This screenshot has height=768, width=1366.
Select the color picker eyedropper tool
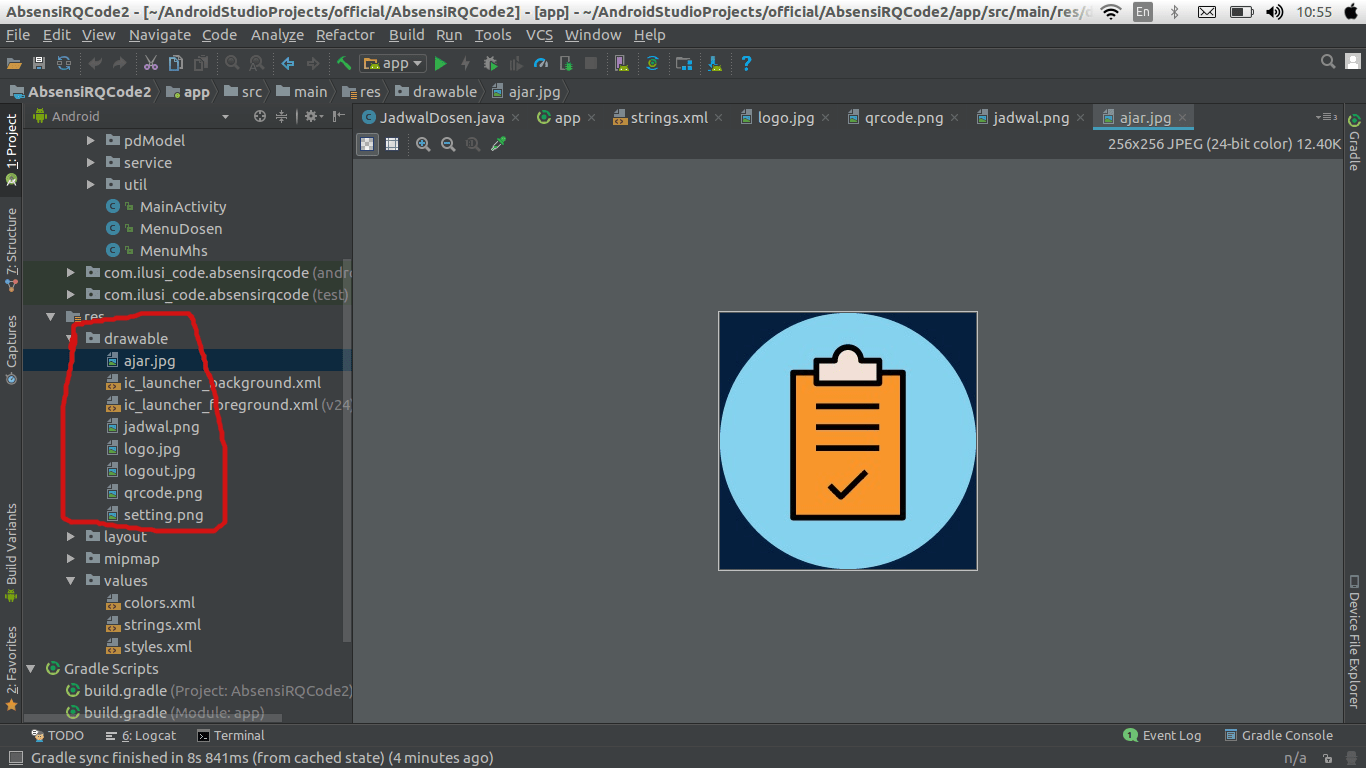pyautogui.click(x=498, y=144)
